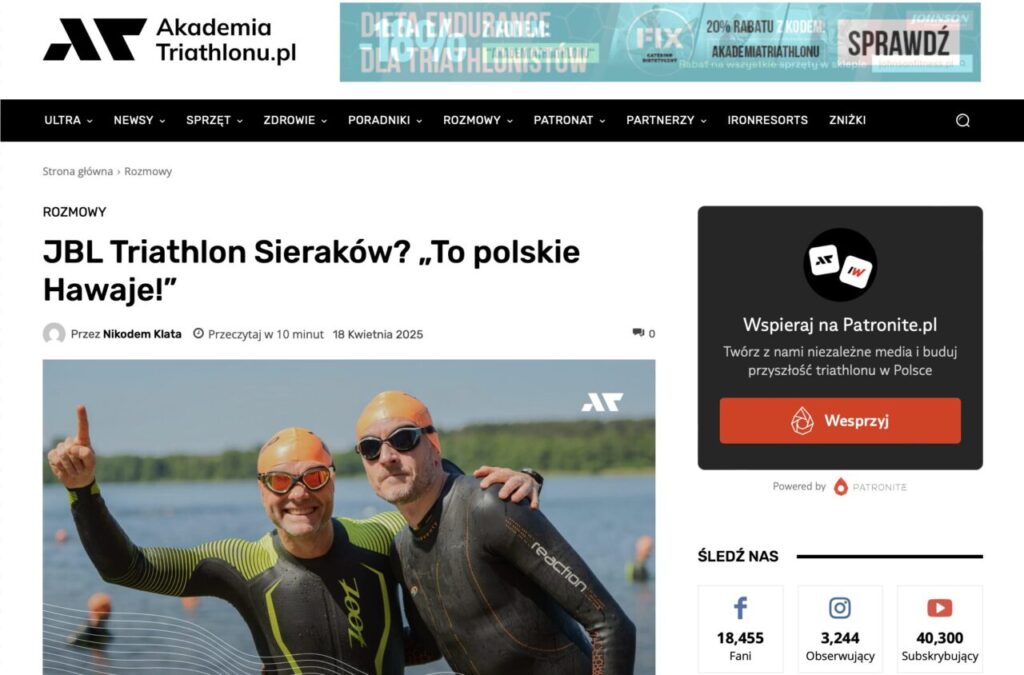Expand the SPRZĘT menu dropdown
This screenshot has height=675, width=1024.
click(x=214, y=120)
